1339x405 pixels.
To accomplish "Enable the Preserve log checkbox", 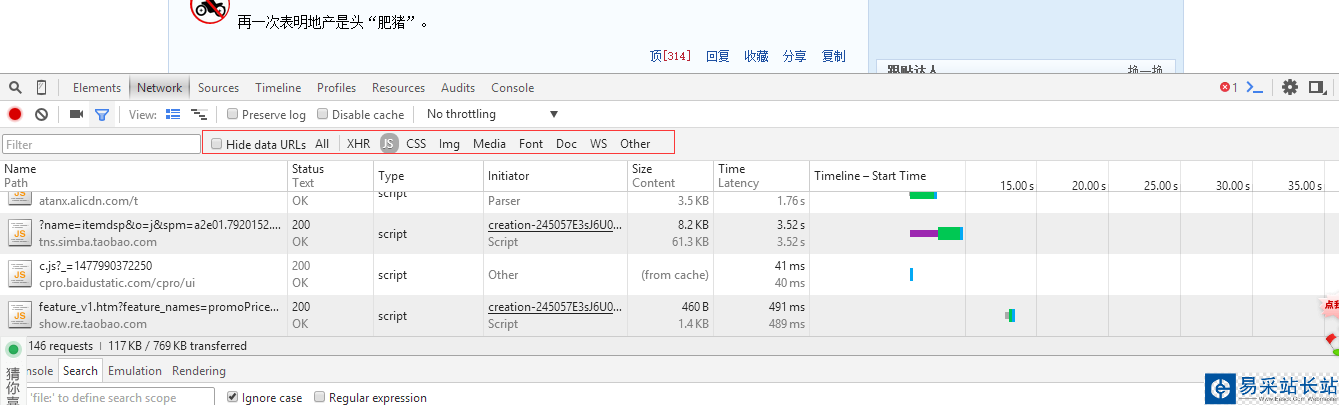I will [233, 114].
